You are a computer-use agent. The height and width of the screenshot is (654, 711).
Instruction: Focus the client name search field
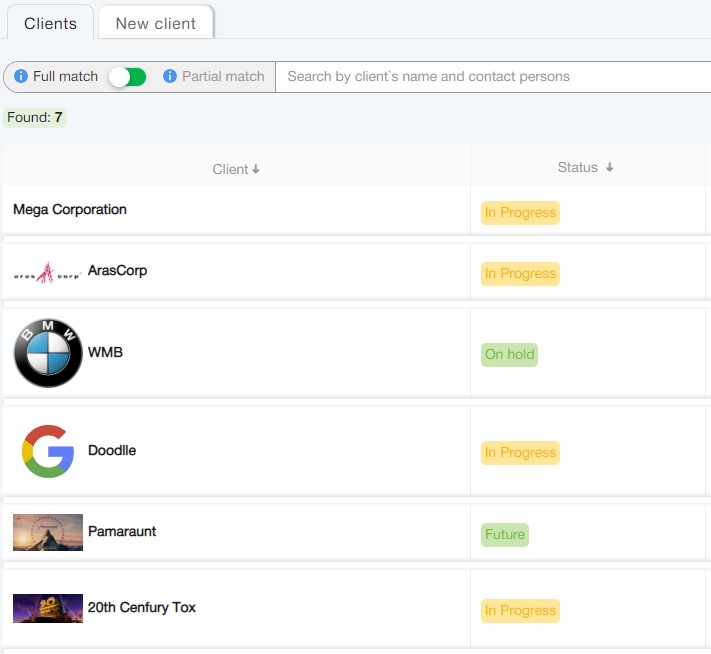(490, 77)
